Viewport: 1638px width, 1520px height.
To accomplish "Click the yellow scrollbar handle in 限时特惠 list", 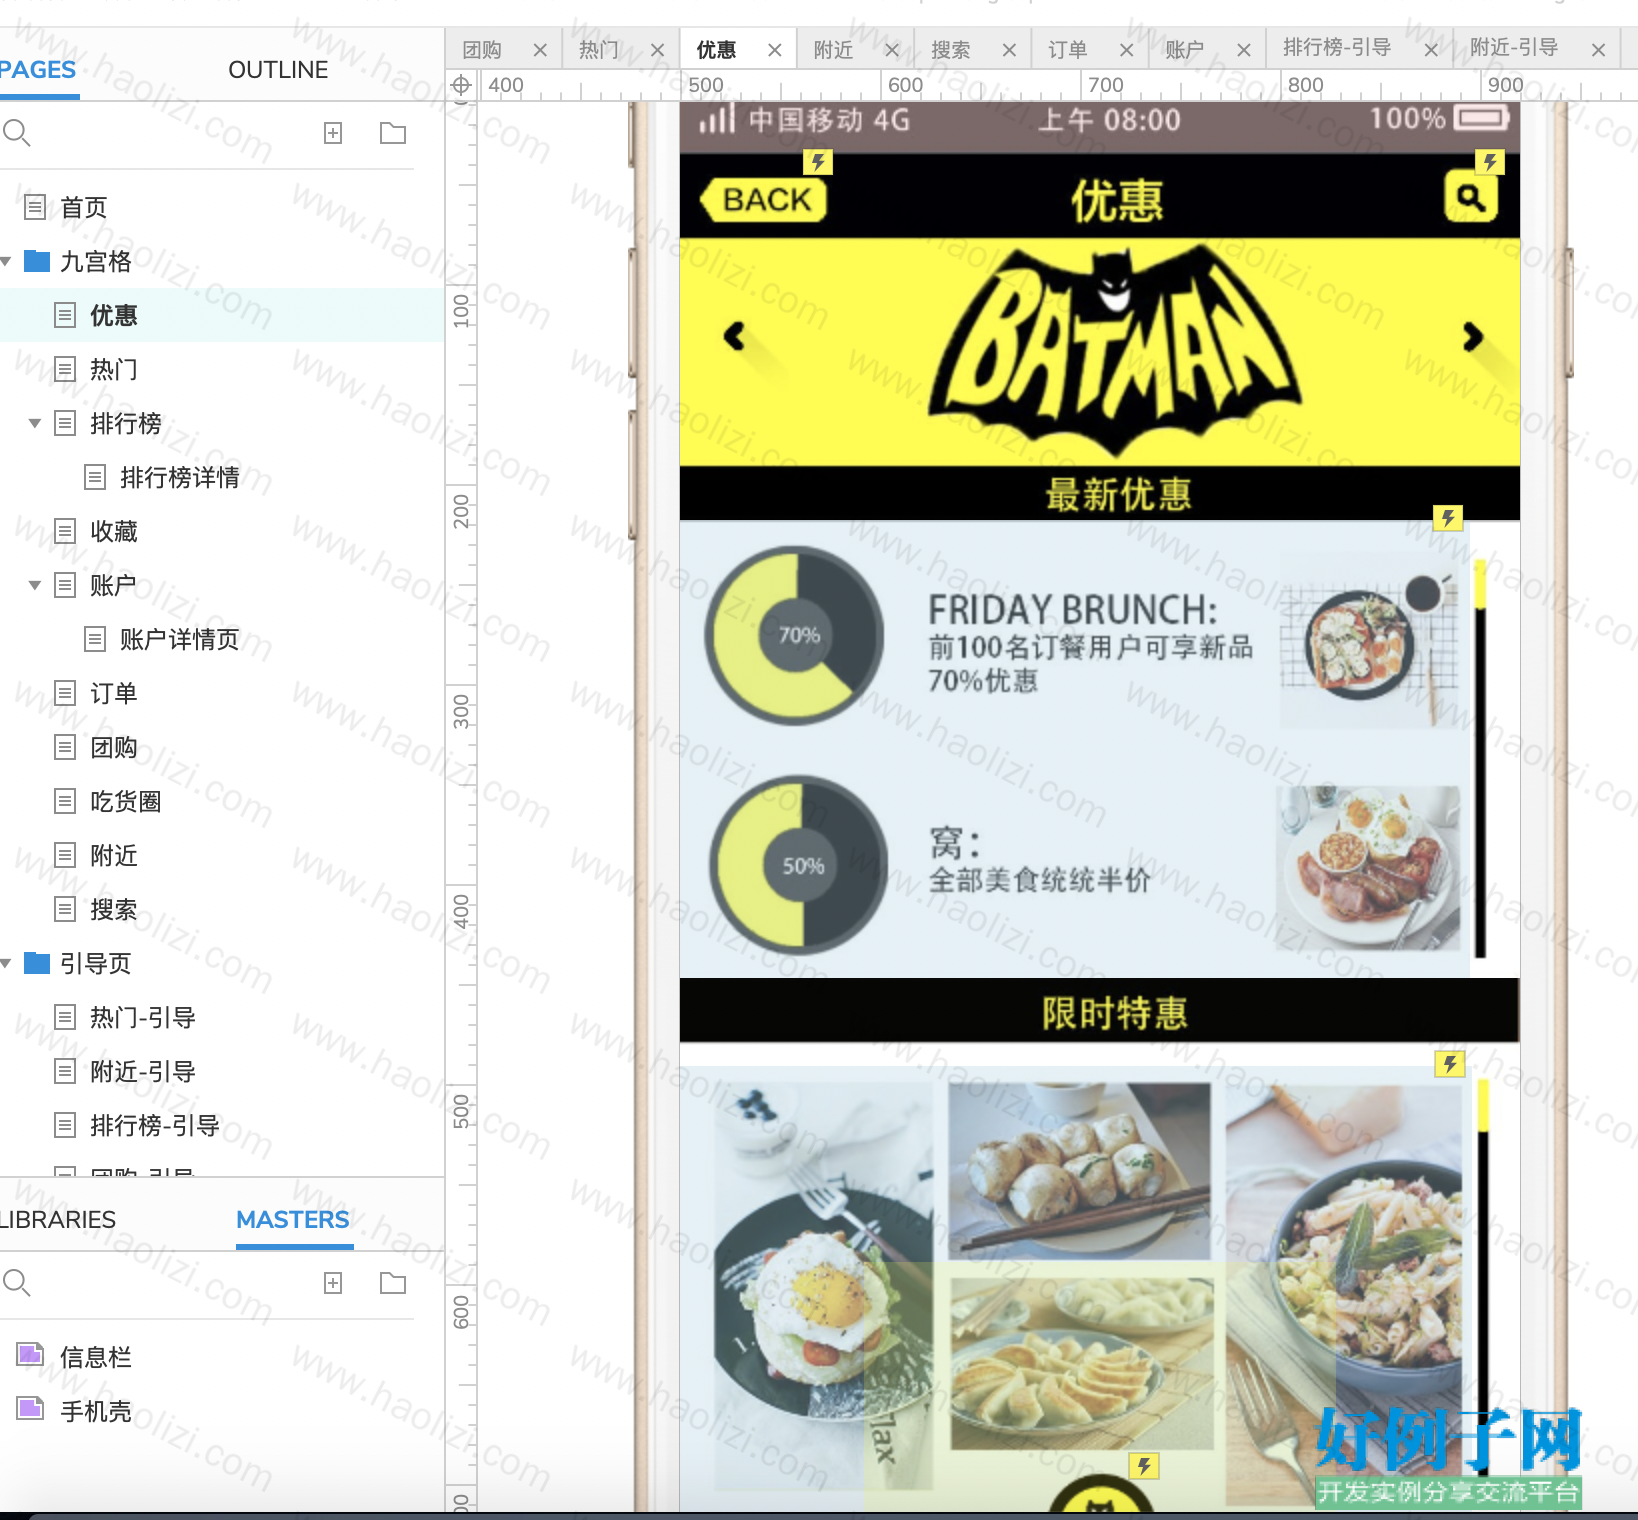I will click(x=1483, y=1105).
